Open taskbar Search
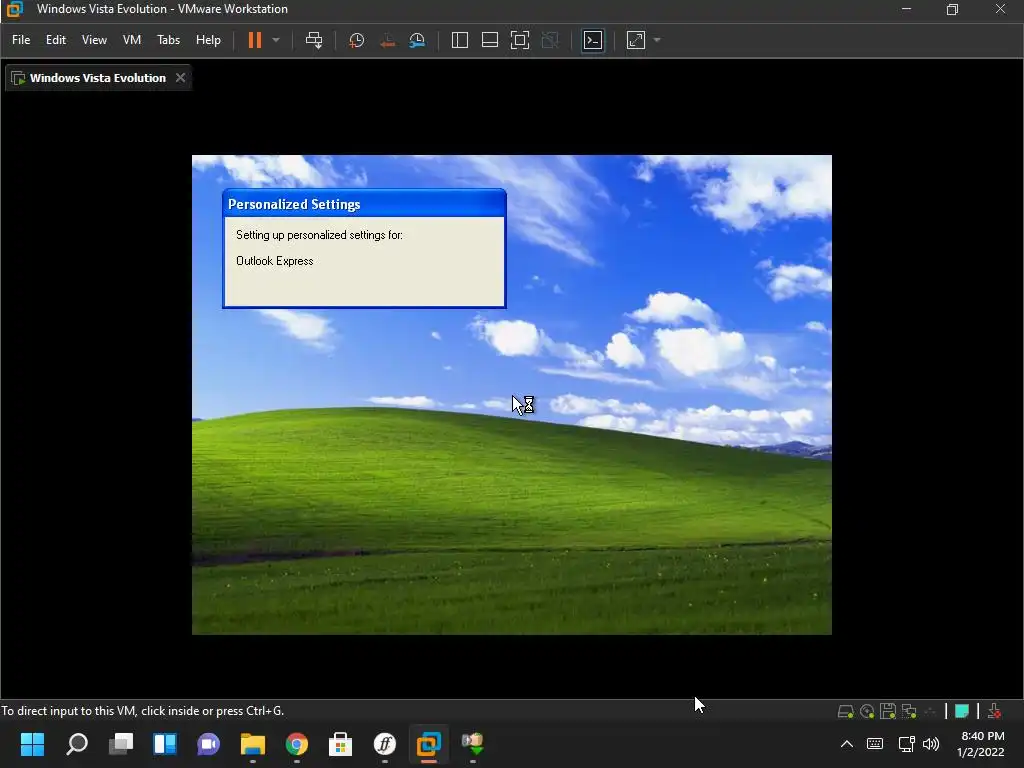1024x768 pixels. 77,744
